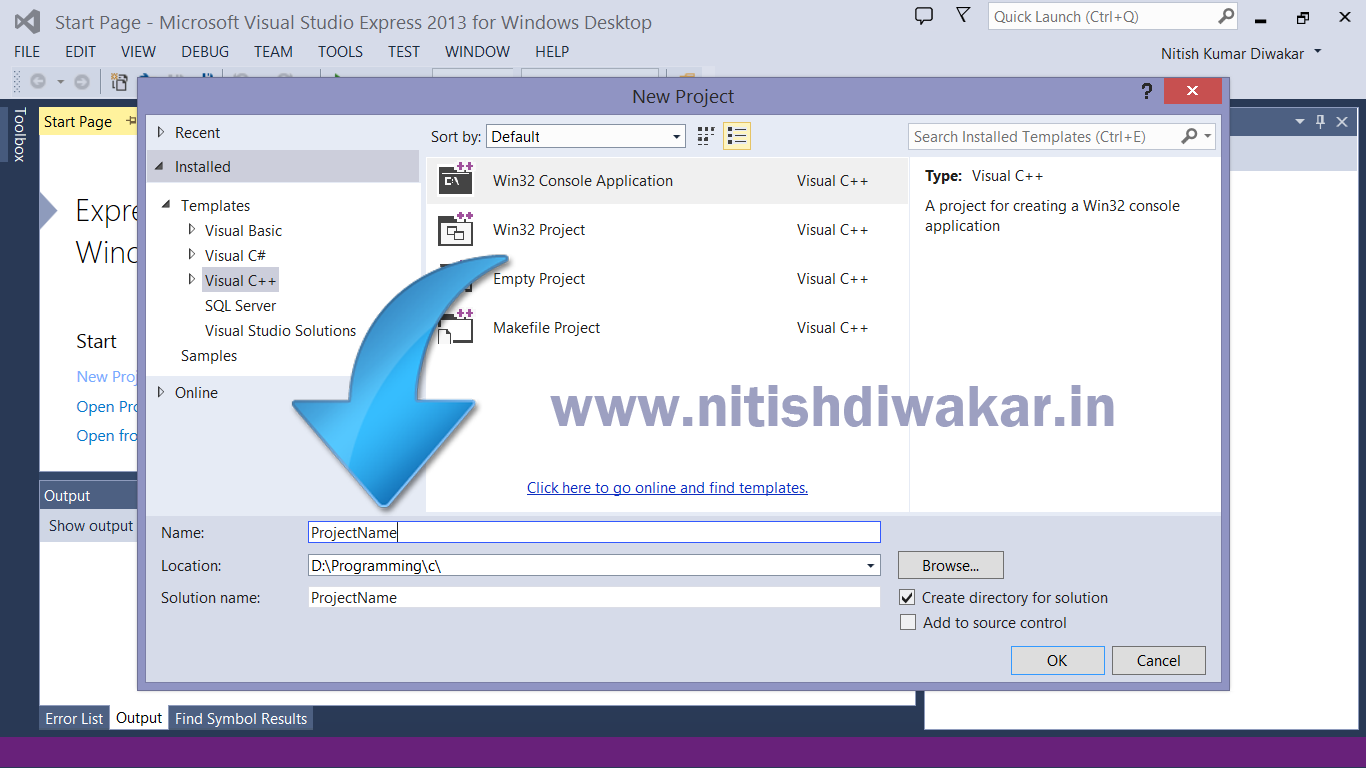Switch templates to small icons view
Viewport: 1366px width, 768px height.
click(x=706, y=136)
